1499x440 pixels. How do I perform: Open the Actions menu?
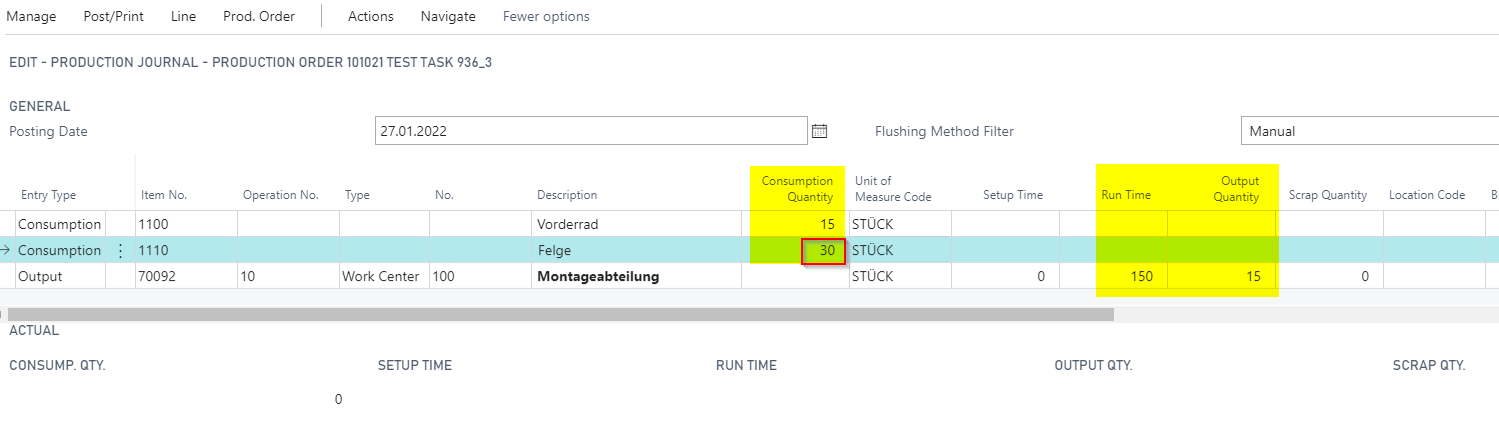tap(371, 16)
